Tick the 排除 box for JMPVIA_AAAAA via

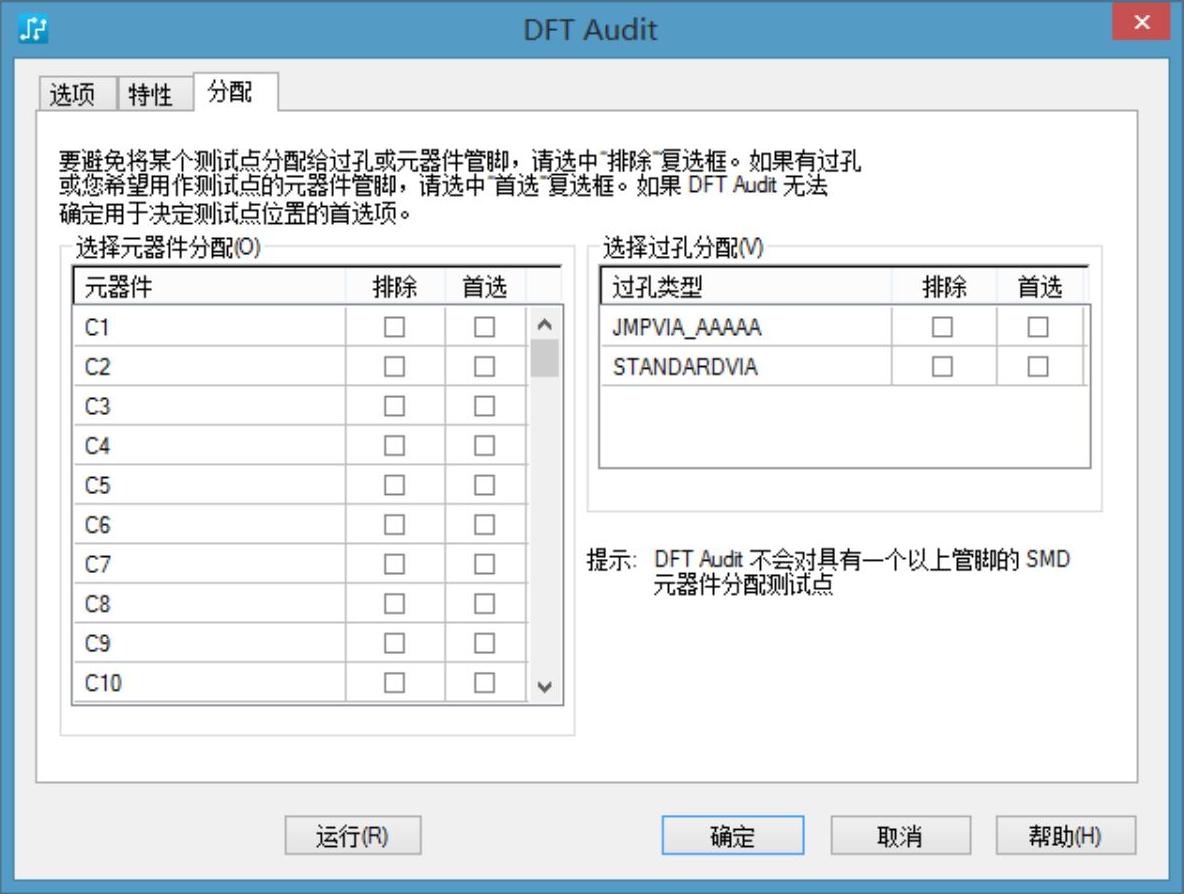click(942, 327)
